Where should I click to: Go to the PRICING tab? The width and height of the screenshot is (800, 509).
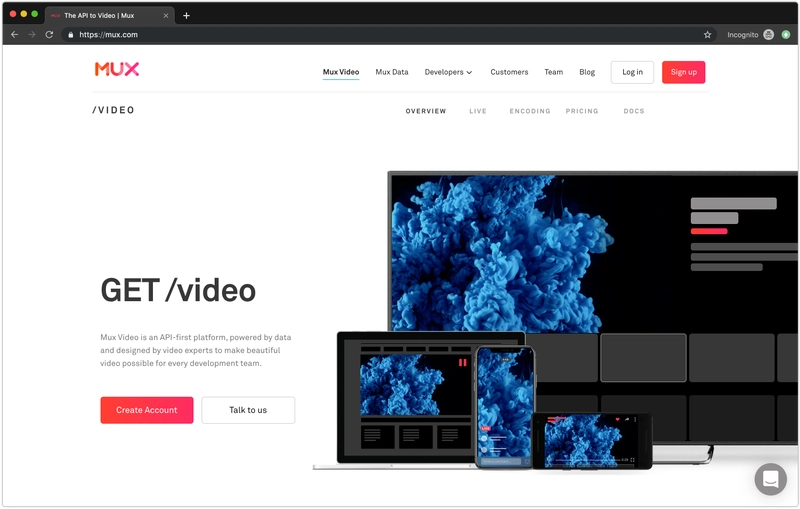pyautogui.click(x=582, y=111)
